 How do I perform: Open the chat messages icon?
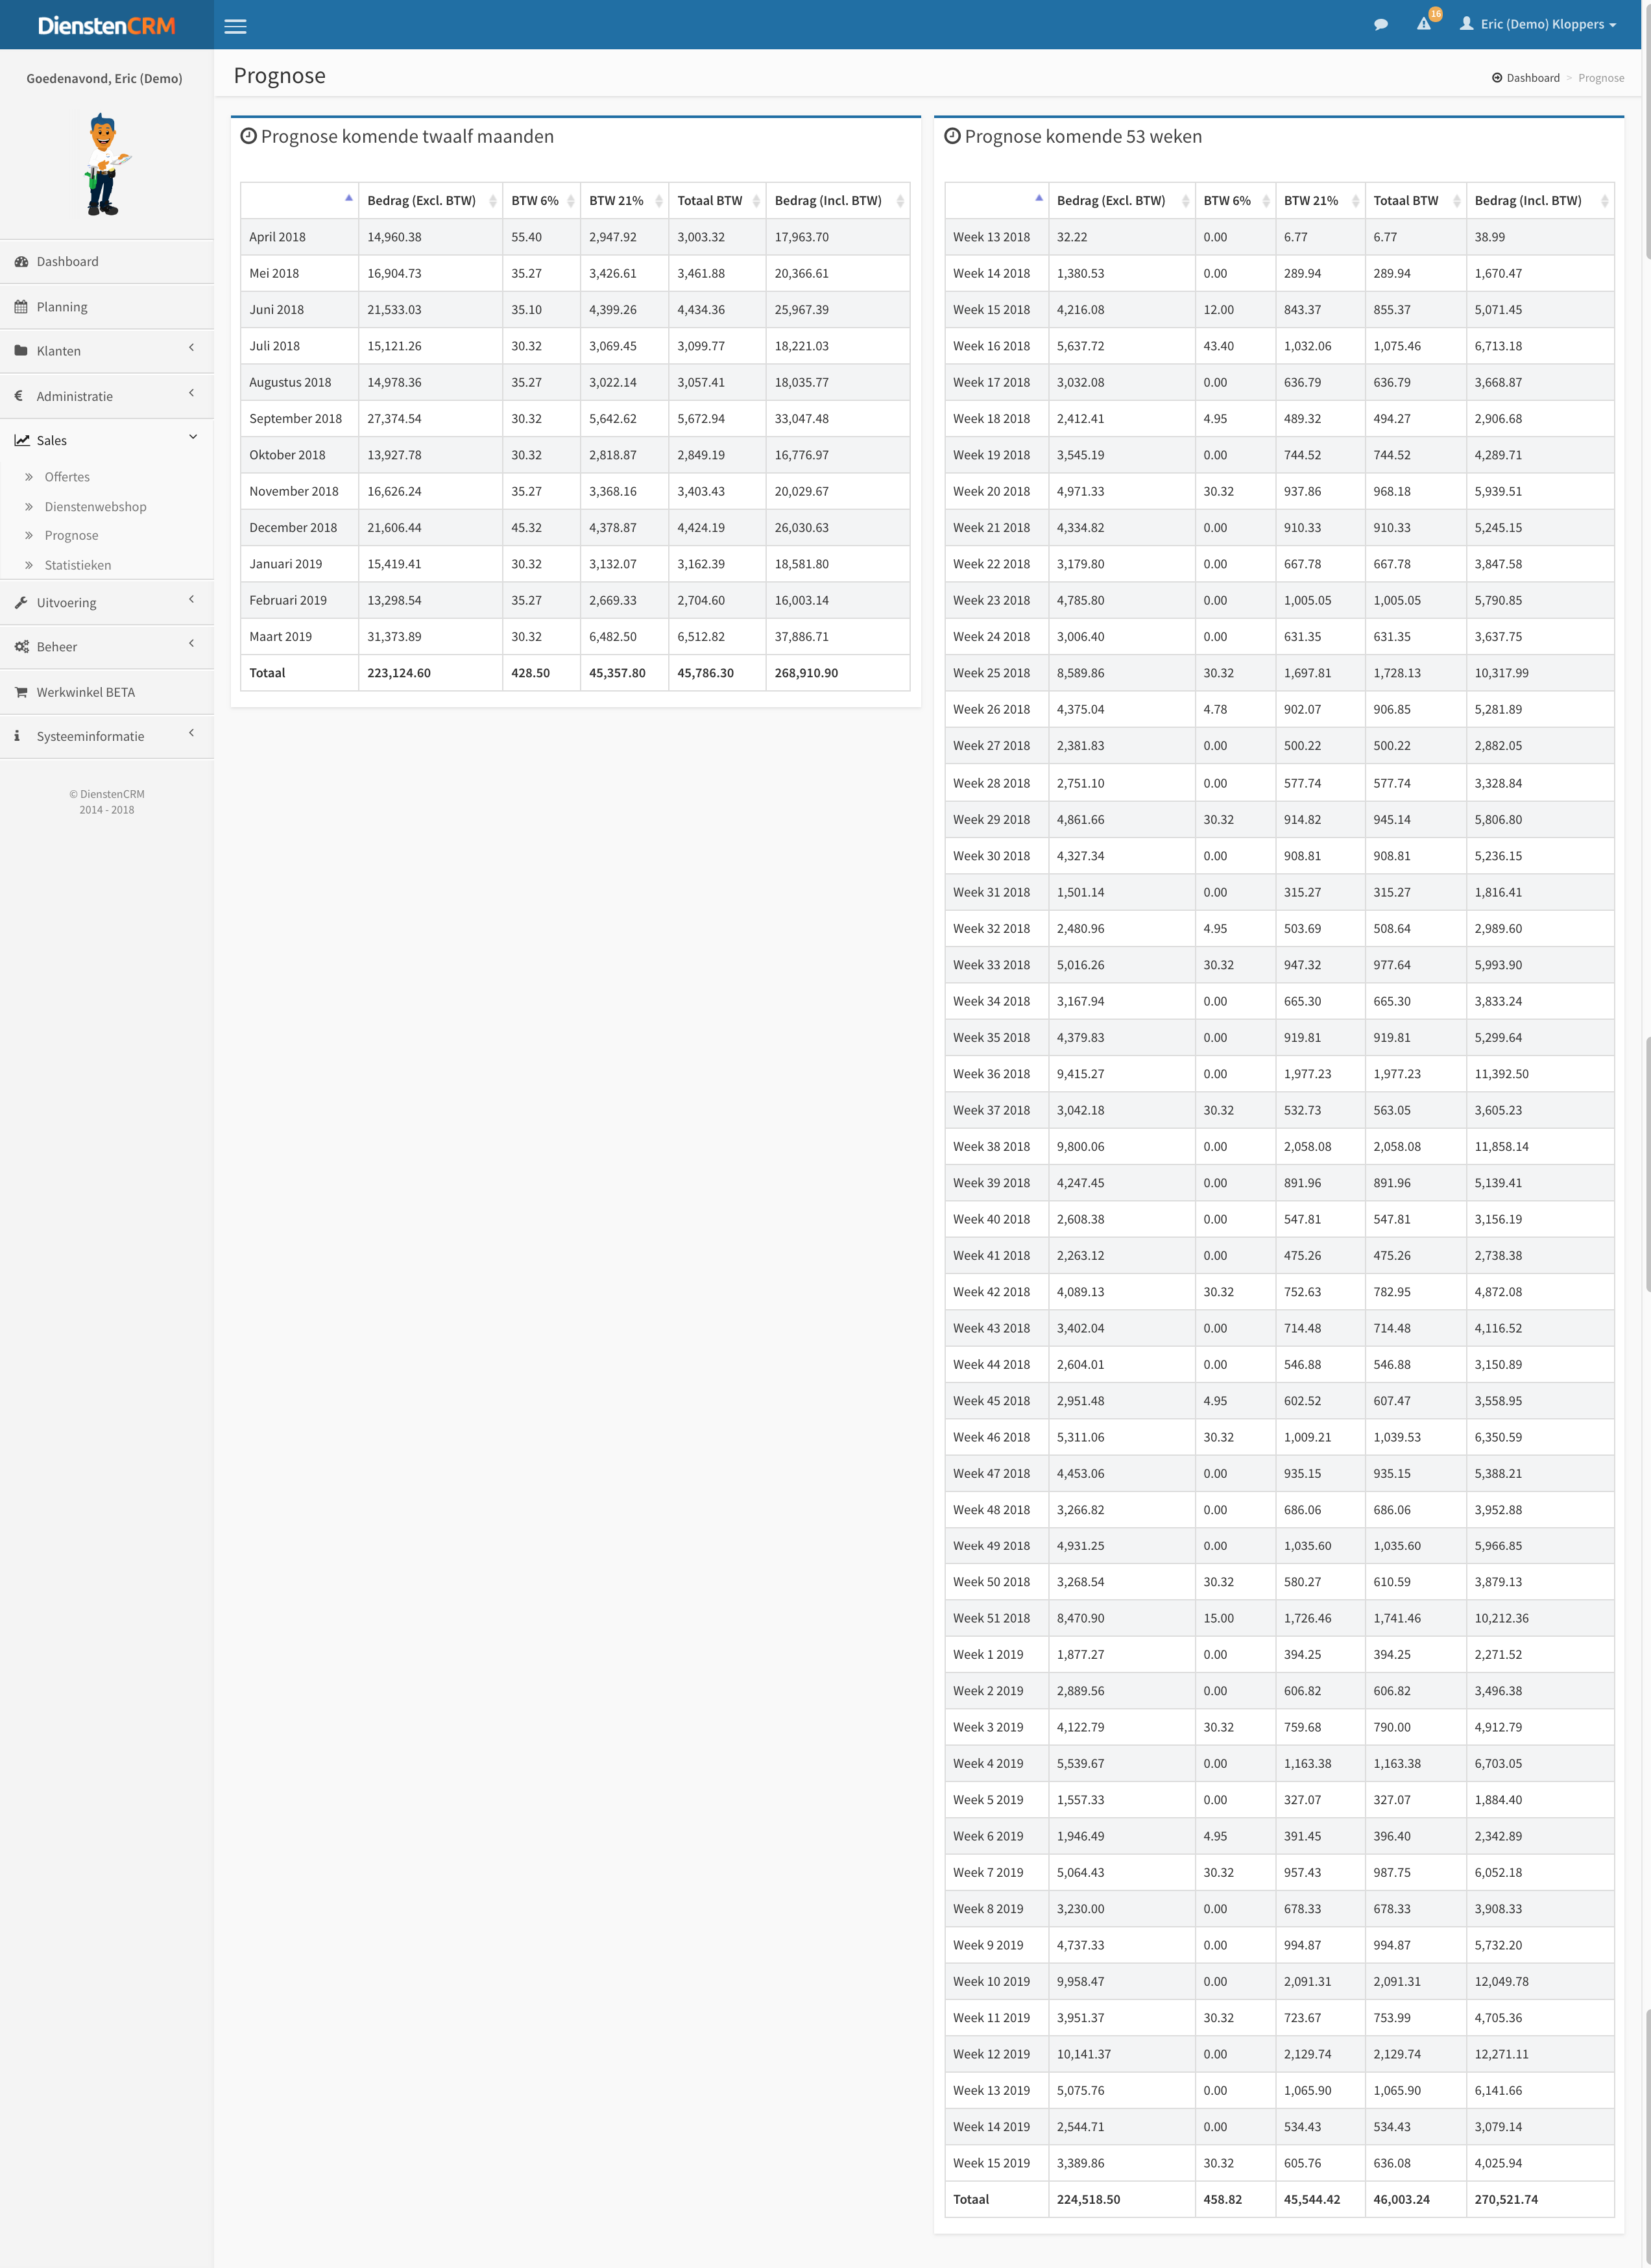click(1381, 25)
